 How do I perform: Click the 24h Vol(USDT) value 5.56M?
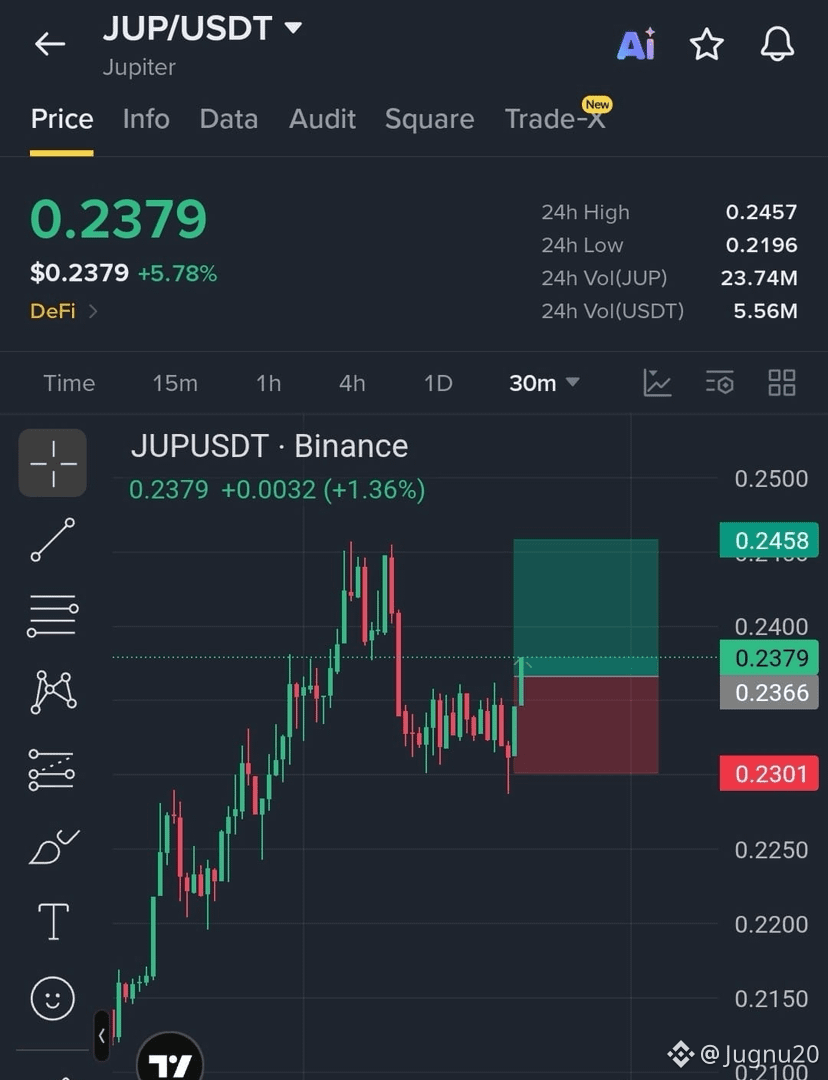point(765,311)
